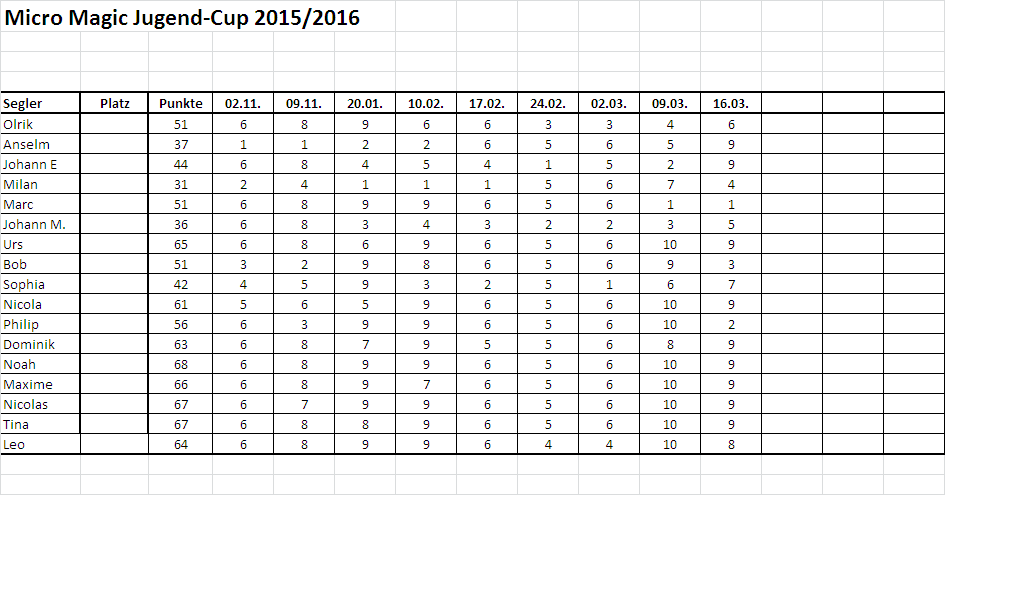Select the name cell Leo
1014x602 pixels.
coord(40,445)
